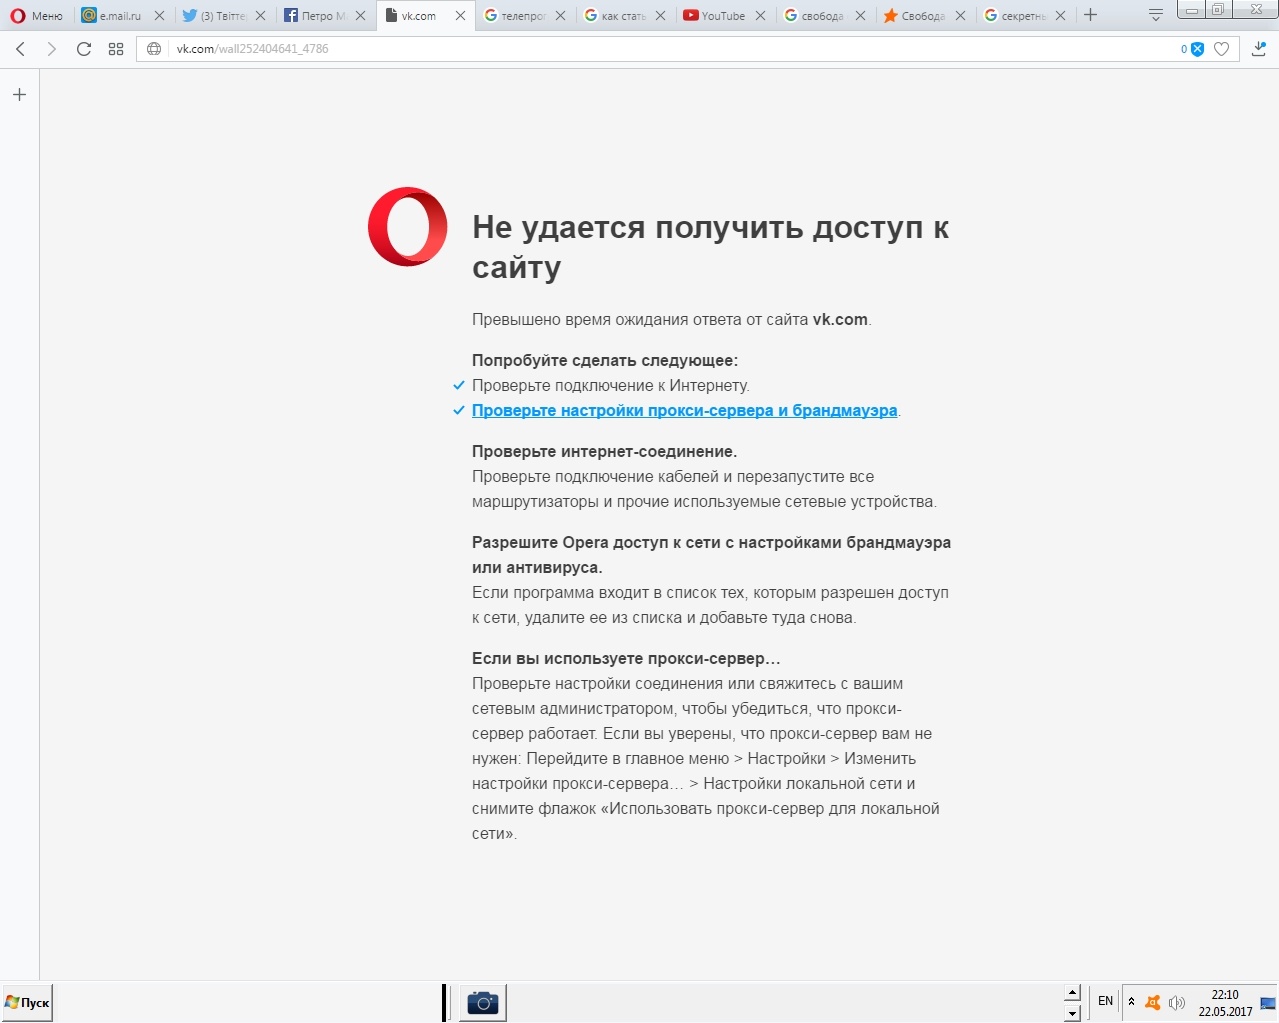Open the camera app in taskbar
This screenshot has height=1023, width=1279.
click(x=483, y=1003)
